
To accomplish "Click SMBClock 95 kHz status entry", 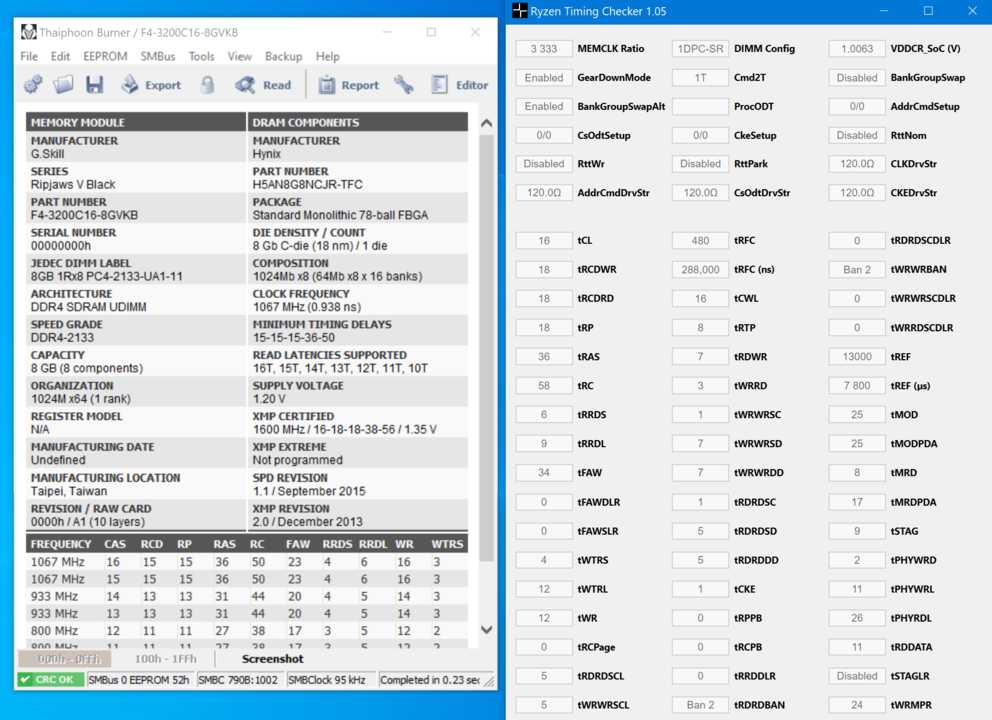I will (x=326, y=680).
